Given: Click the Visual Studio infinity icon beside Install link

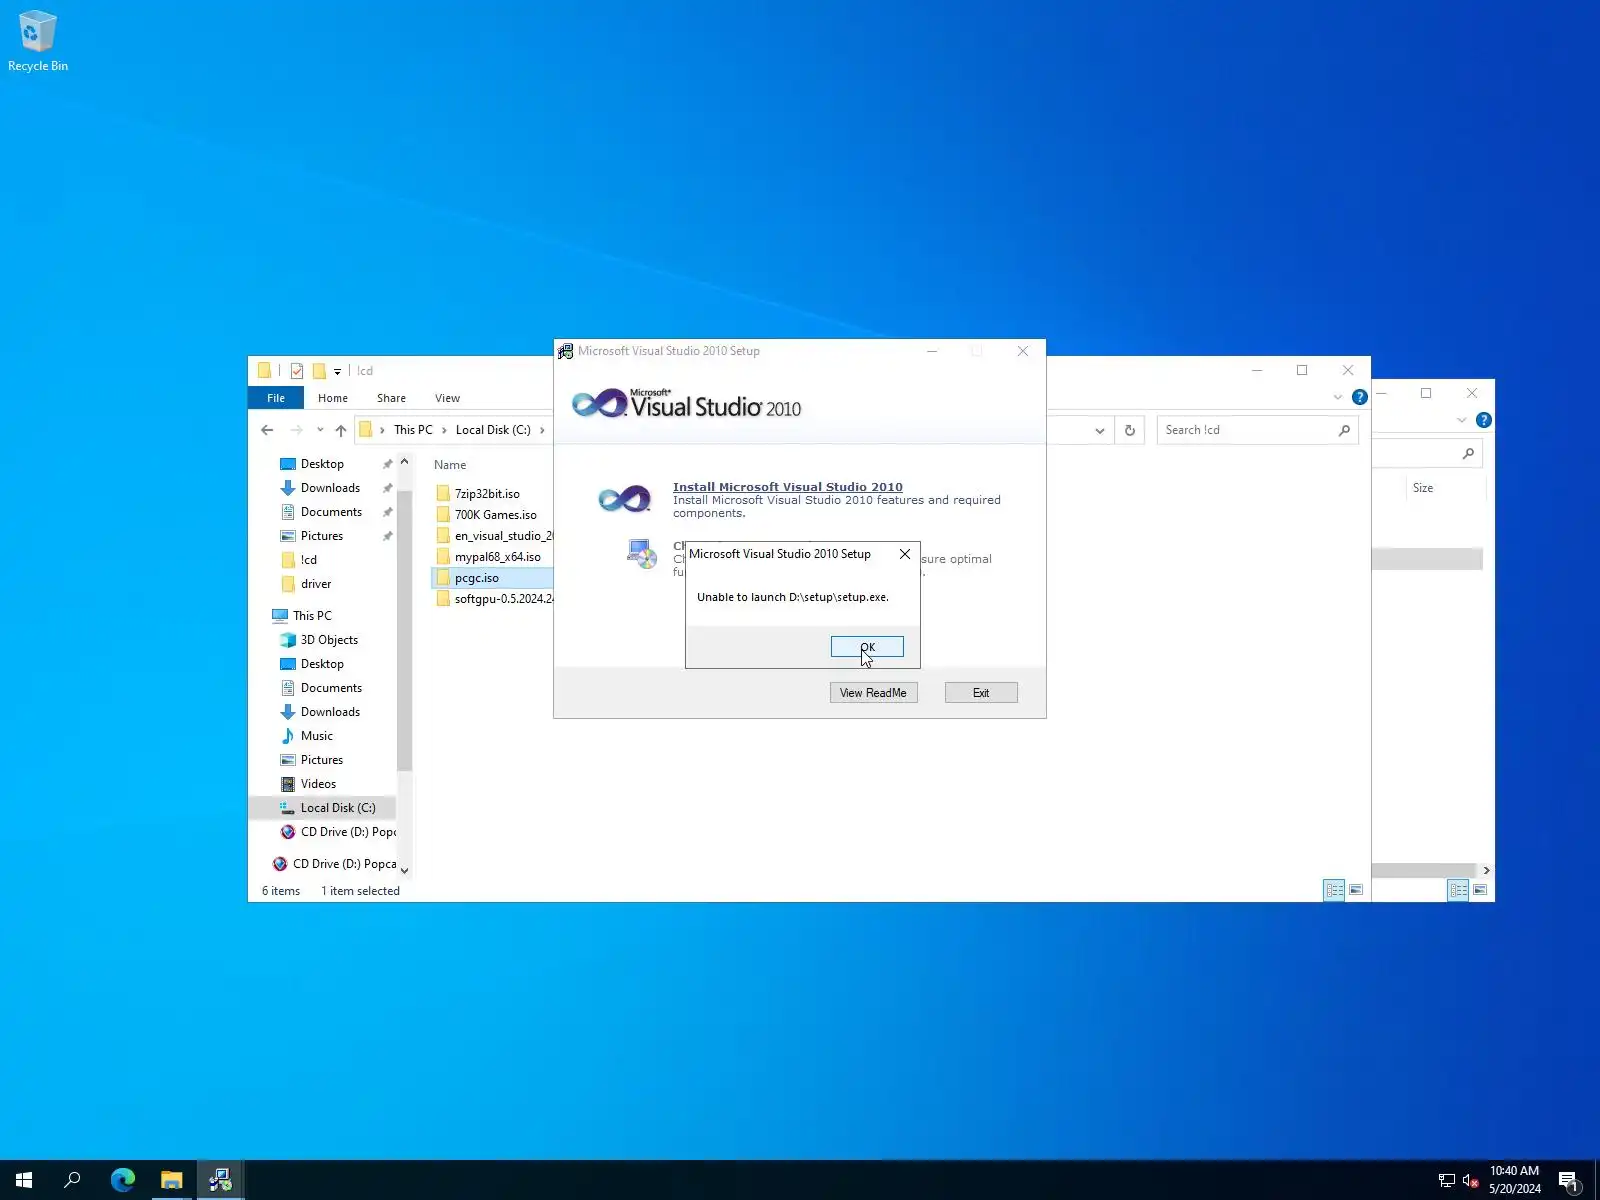Looking at the screenshot, I should (x=624, y=498).
